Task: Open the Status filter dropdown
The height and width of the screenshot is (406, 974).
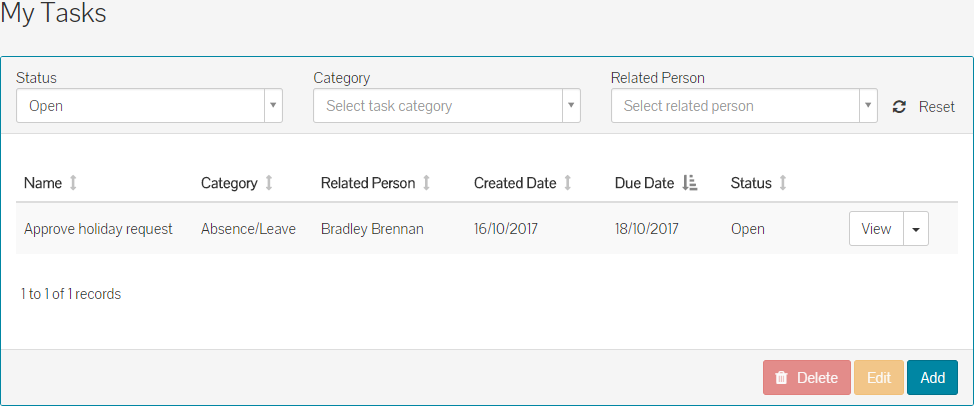Action: click(x=149, y=105)
